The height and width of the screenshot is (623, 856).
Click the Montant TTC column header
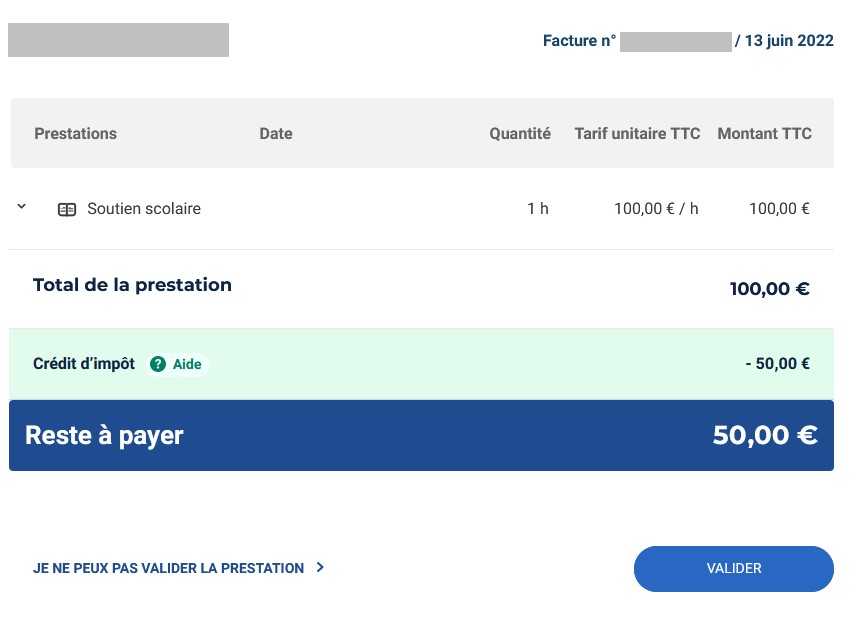click(x=764, y=134)
